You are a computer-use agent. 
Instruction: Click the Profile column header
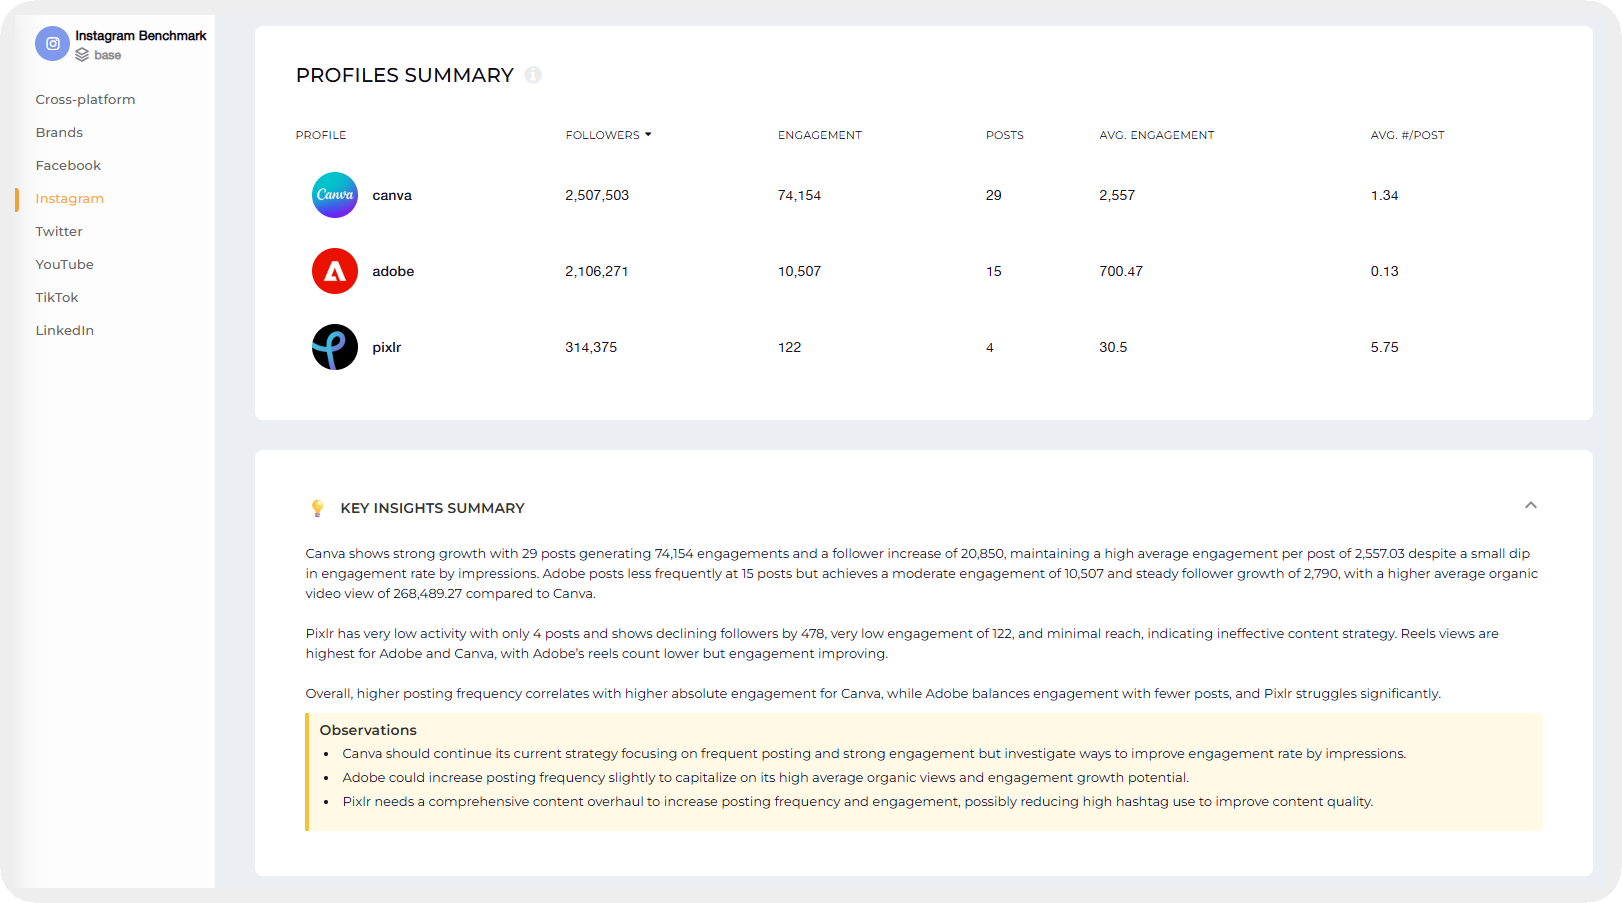click(321, 135)
